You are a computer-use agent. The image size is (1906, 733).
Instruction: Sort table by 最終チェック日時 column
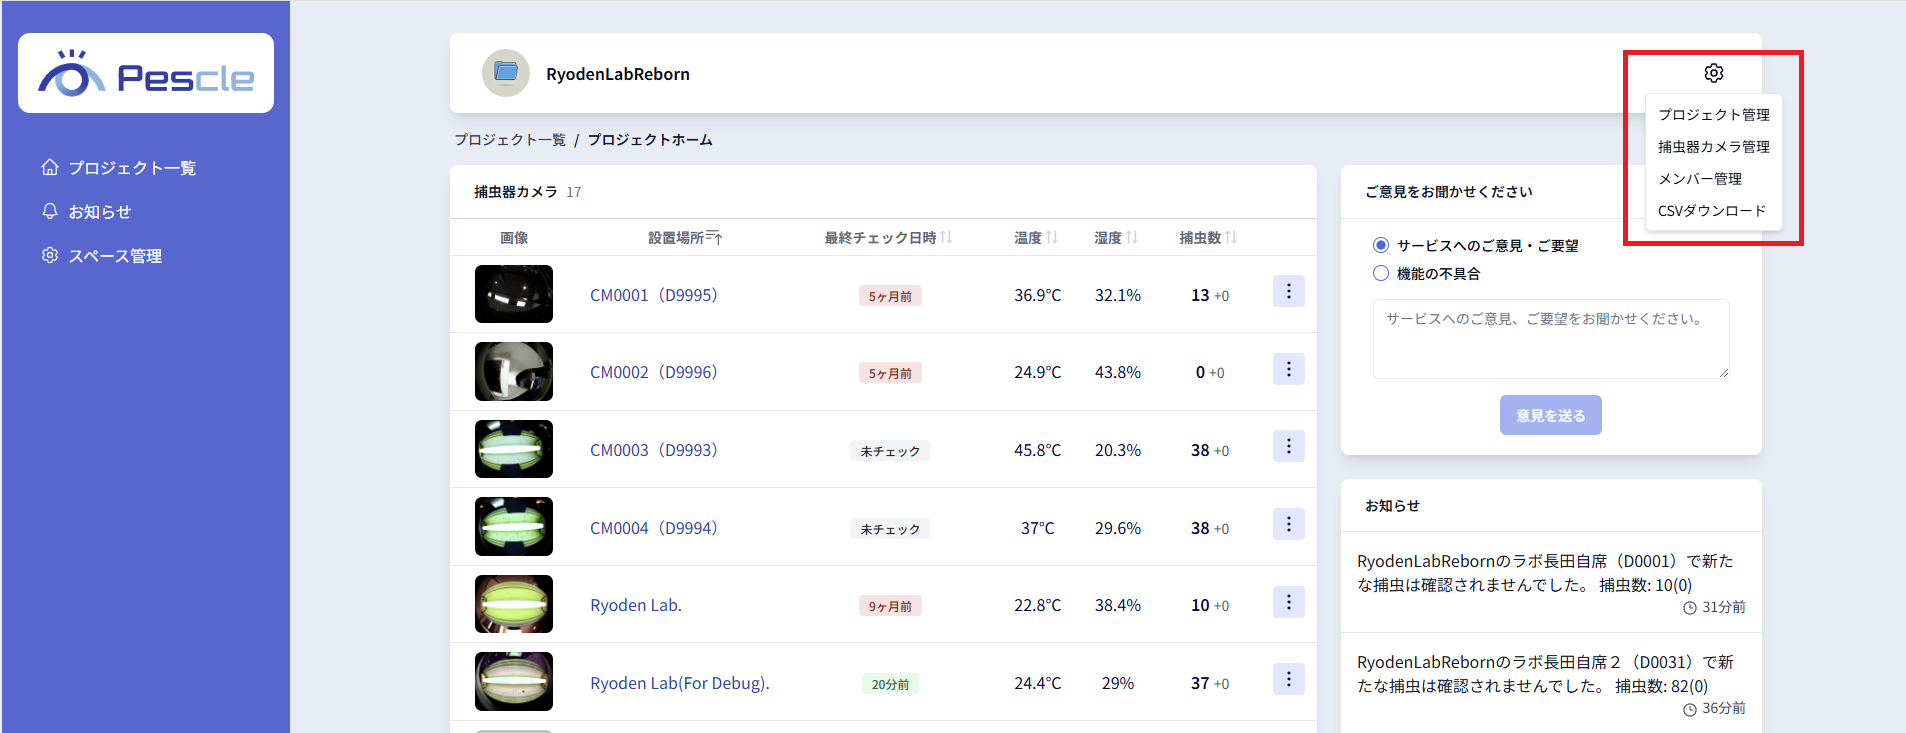pyautogui.click(x=946, y=237)
